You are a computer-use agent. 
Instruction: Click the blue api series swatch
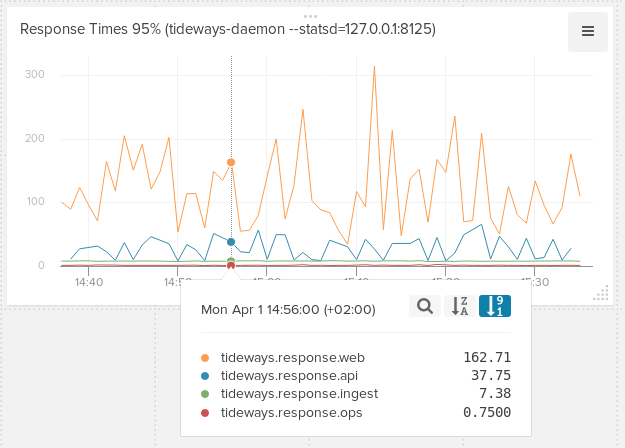coord(205,376)
